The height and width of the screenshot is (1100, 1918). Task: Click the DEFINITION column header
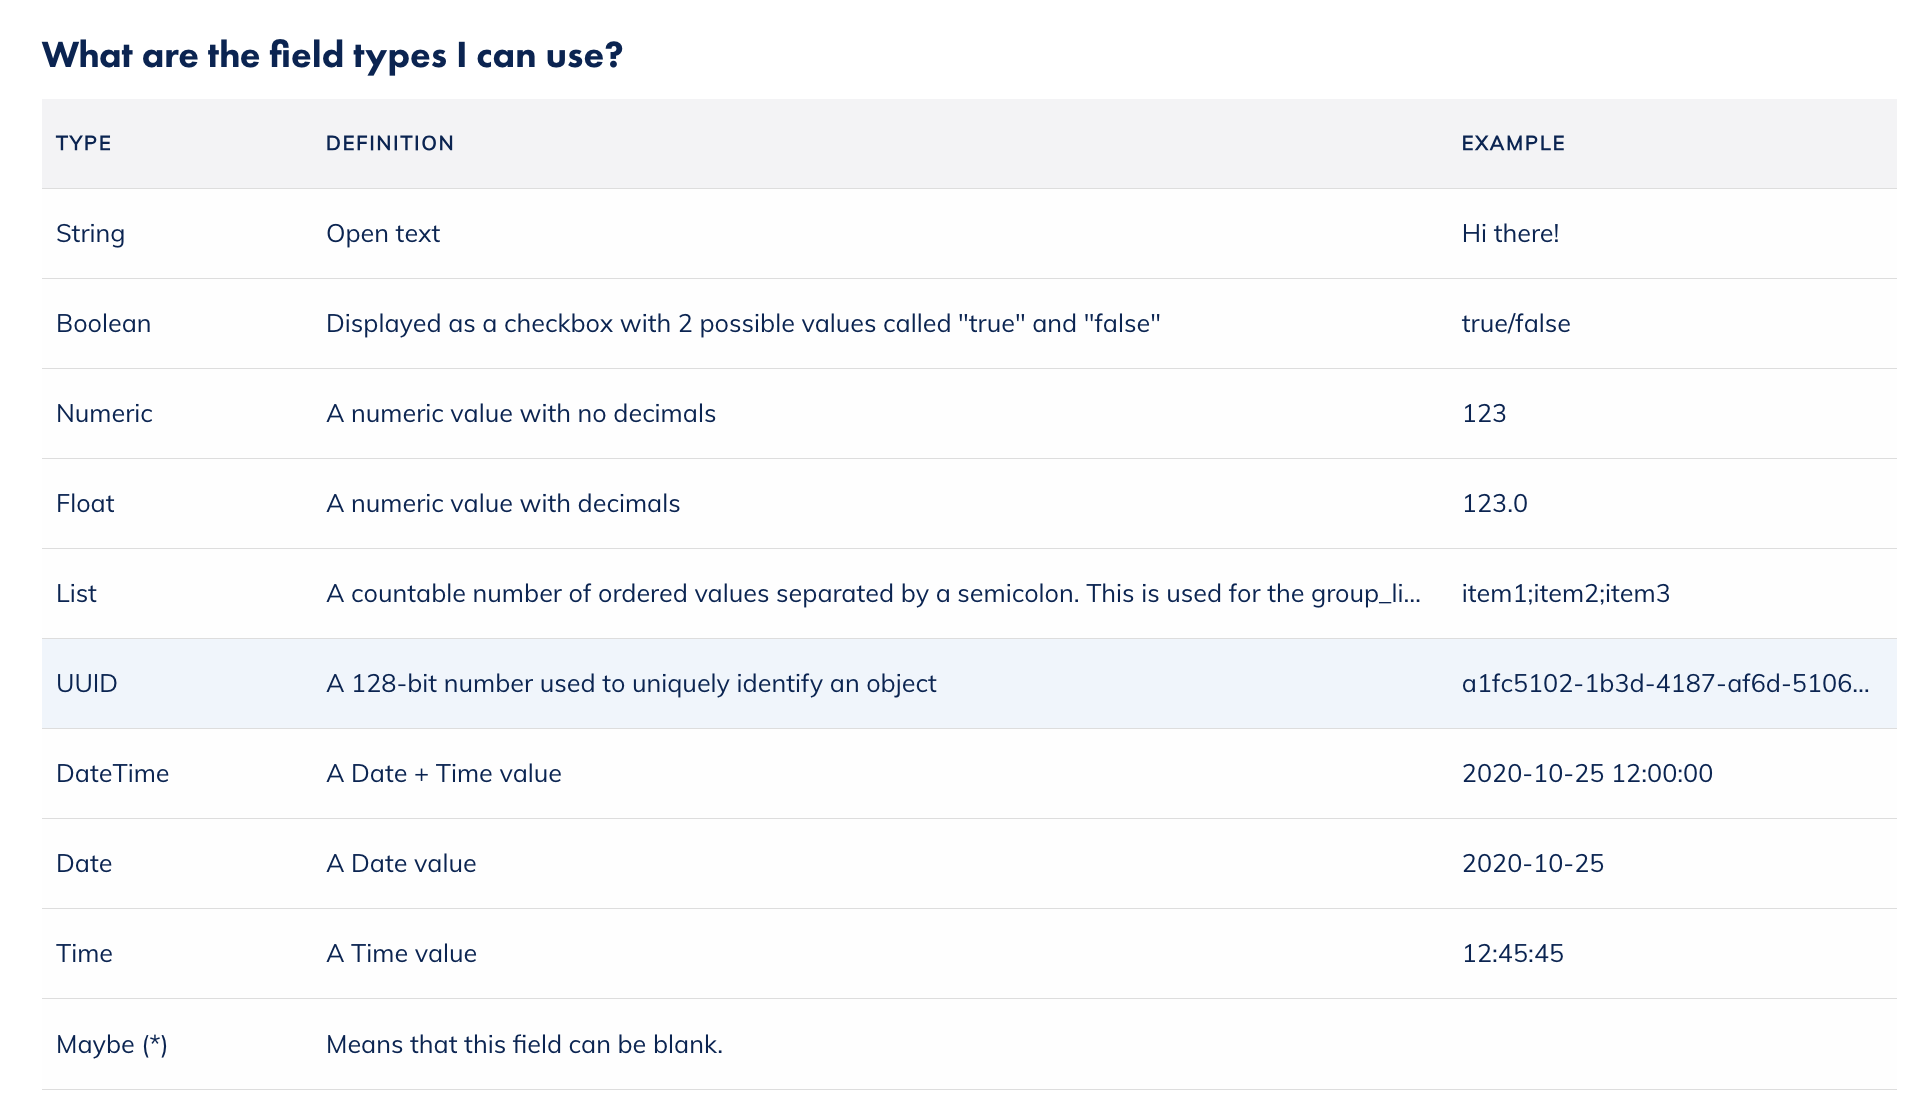pos(390,143)
